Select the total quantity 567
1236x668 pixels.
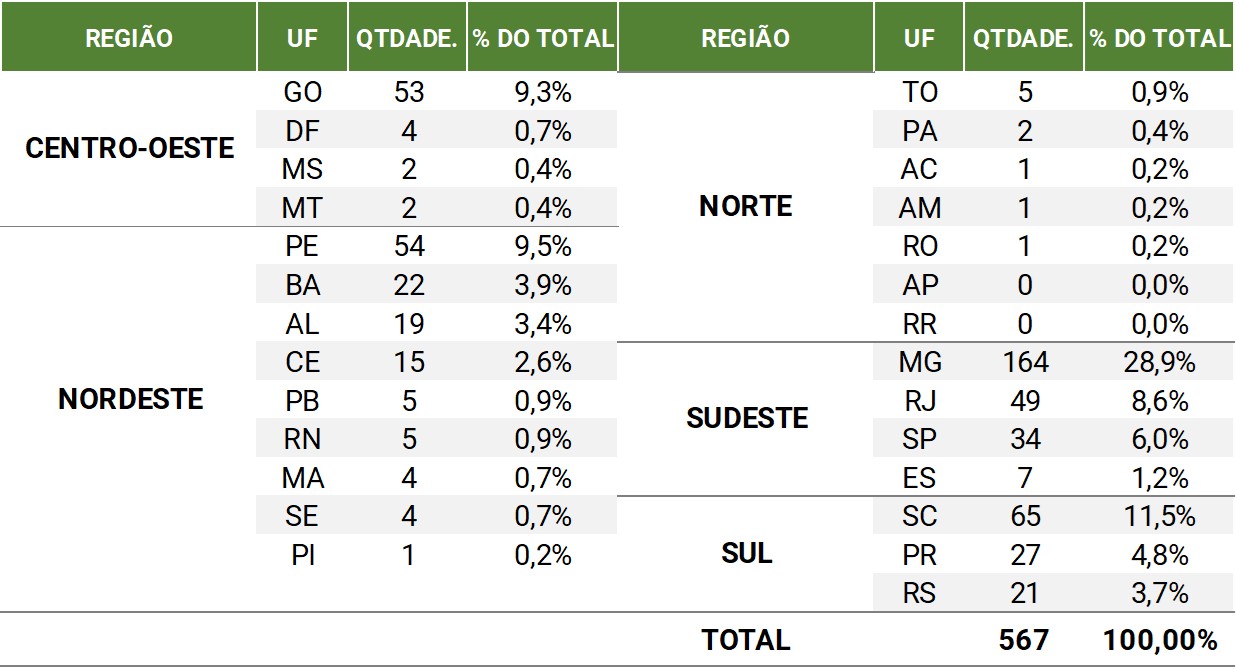1024,639
